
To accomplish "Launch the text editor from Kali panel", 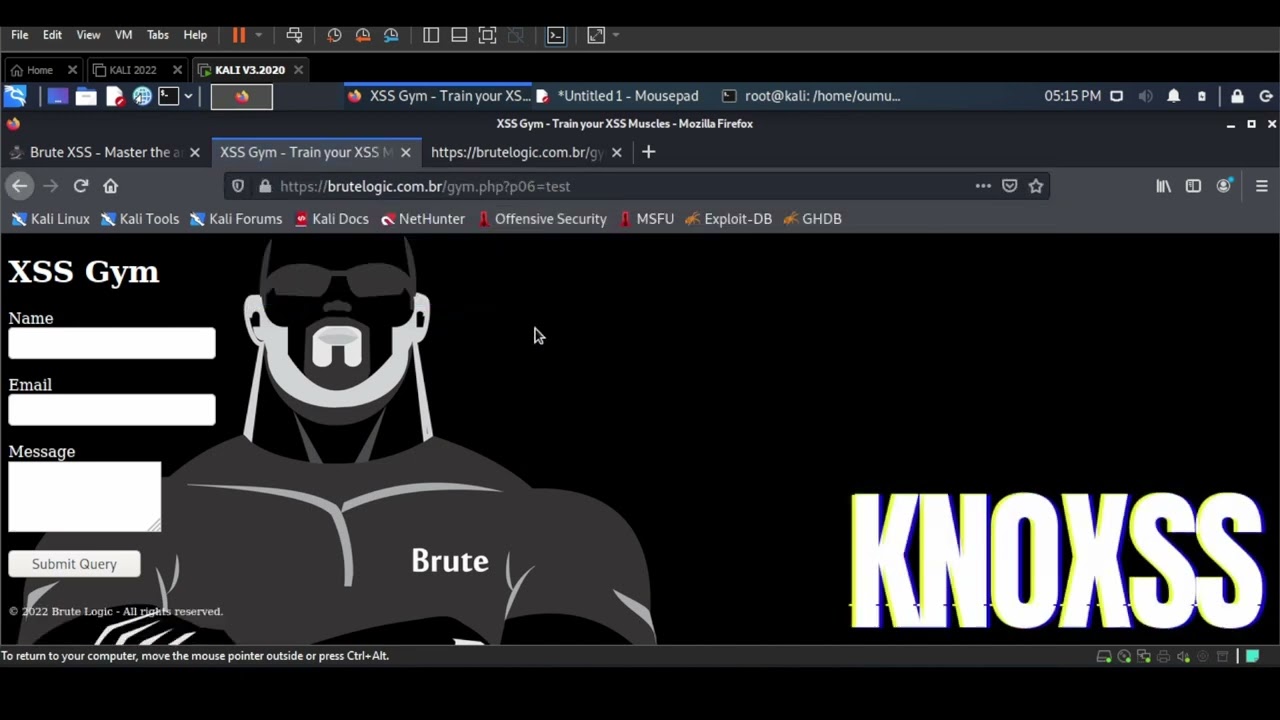I will click(115, 96).
